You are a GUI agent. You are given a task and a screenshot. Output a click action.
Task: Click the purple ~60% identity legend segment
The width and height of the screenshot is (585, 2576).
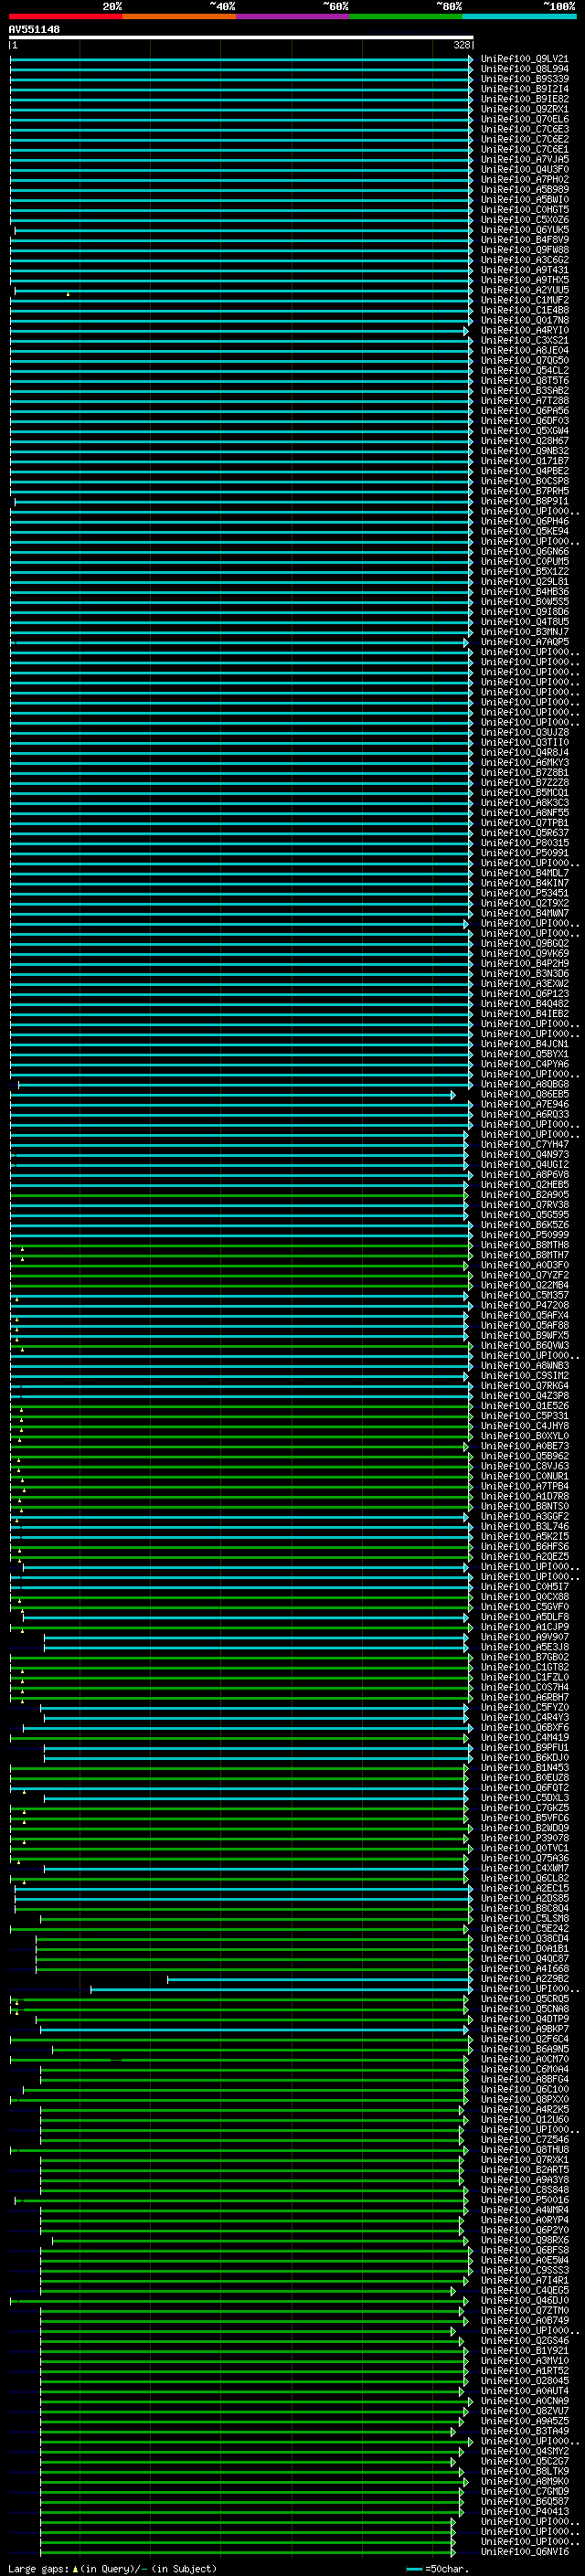[x=293, y=16]
